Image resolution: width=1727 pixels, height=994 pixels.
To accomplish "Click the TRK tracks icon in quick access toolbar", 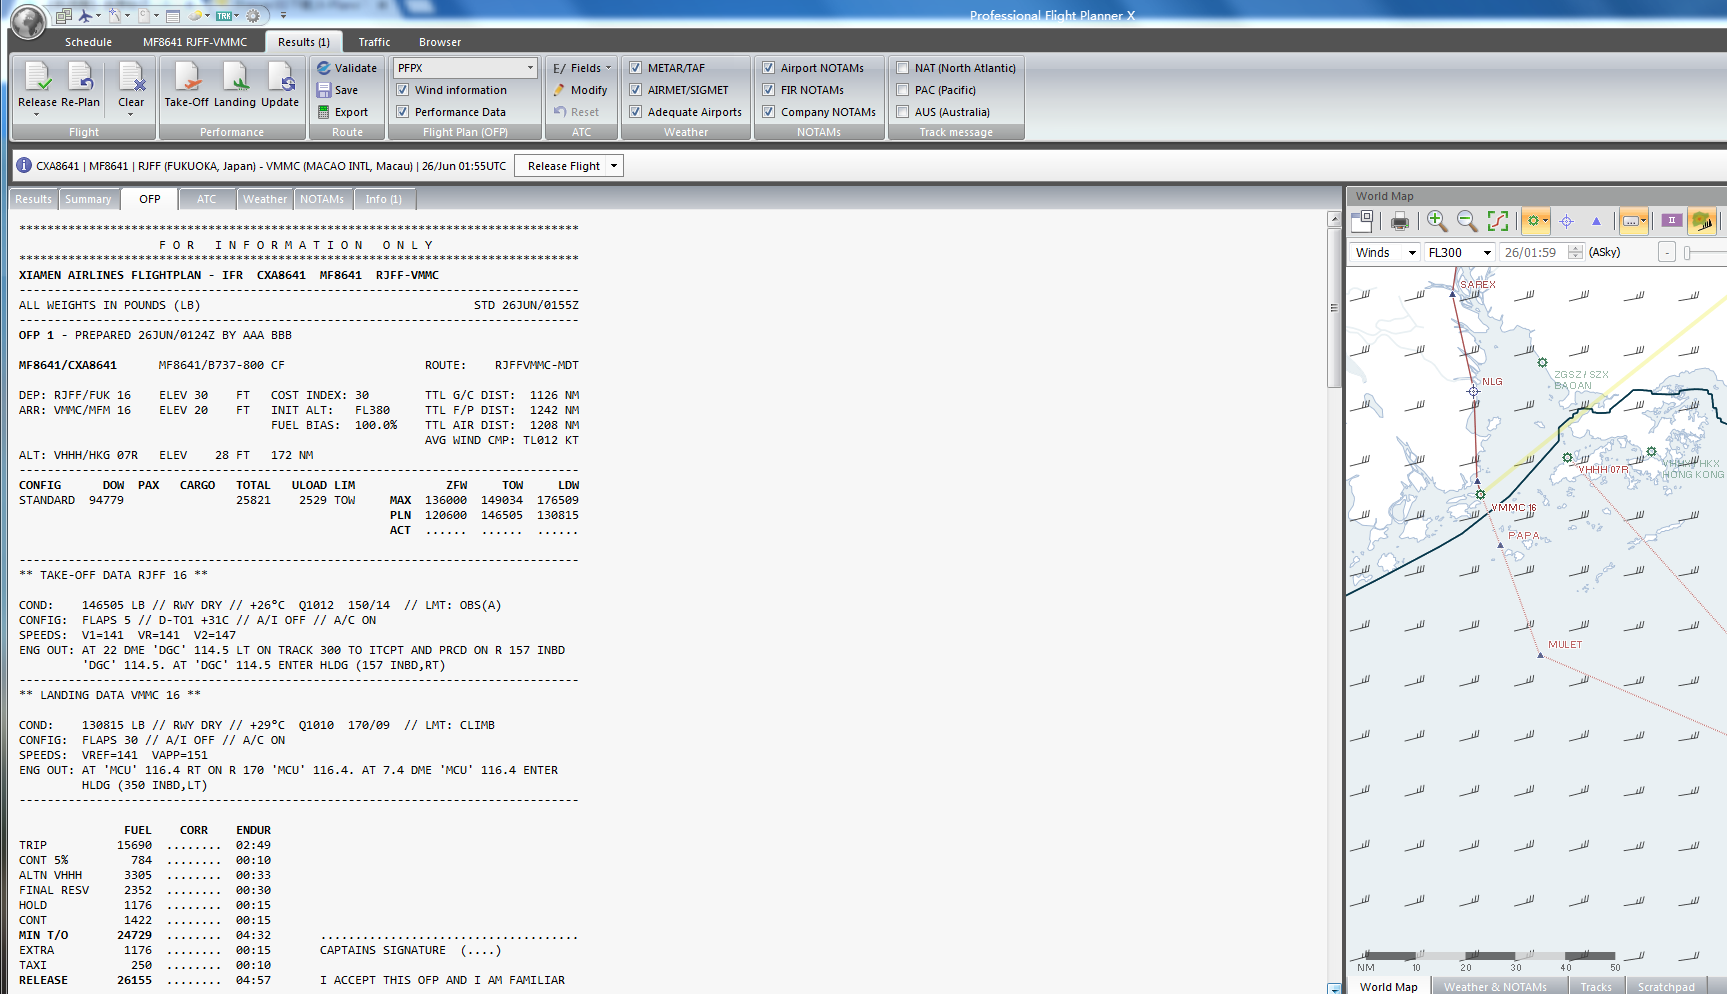I will pos(224,16).
